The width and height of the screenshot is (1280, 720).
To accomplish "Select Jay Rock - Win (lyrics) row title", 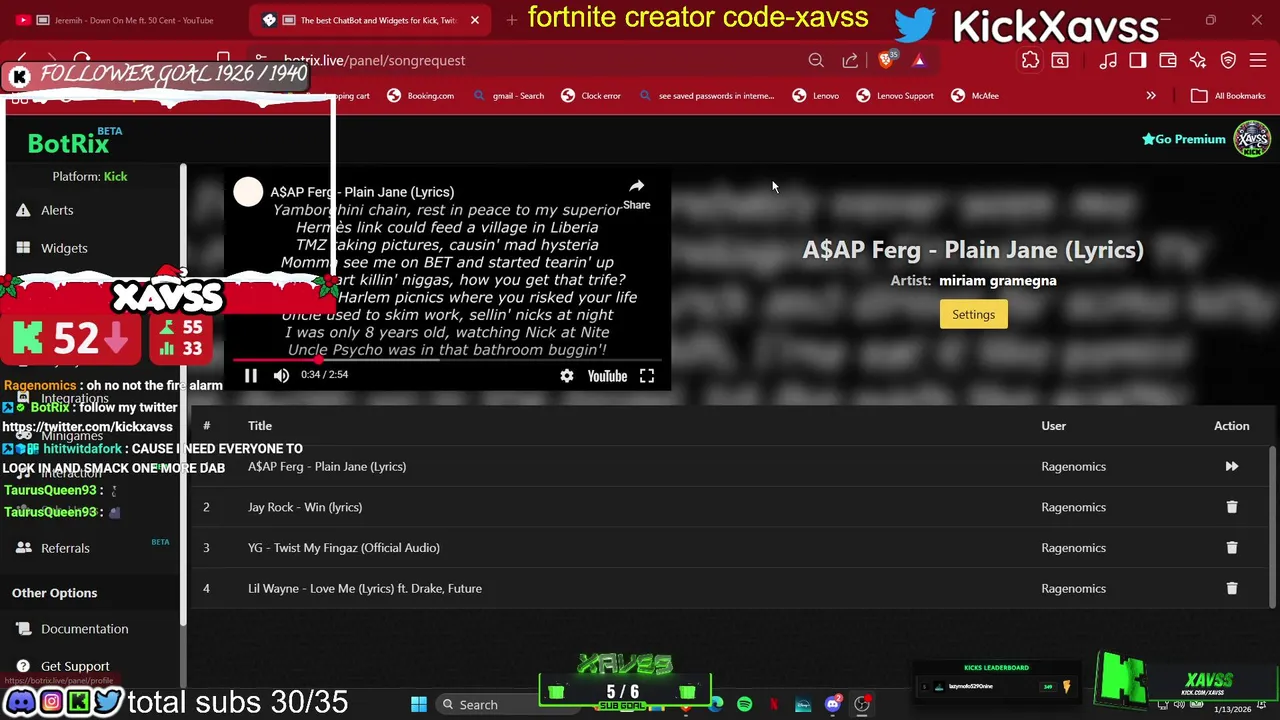I will (305, 507).
